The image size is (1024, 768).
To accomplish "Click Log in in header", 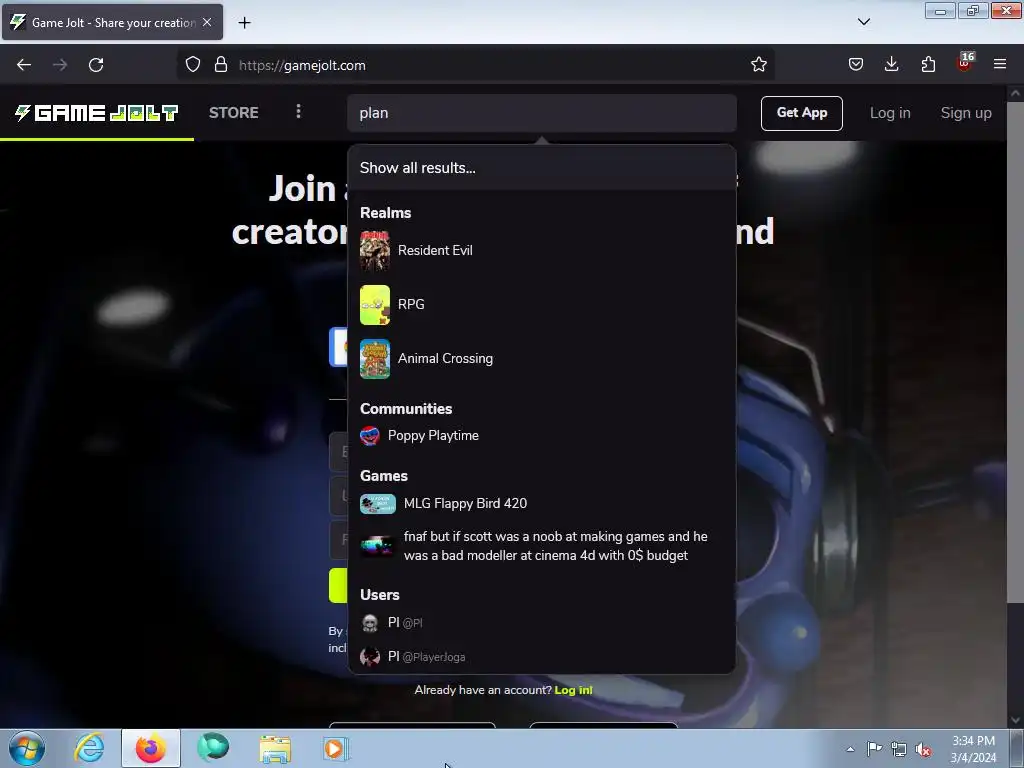I will pos(890,113).
